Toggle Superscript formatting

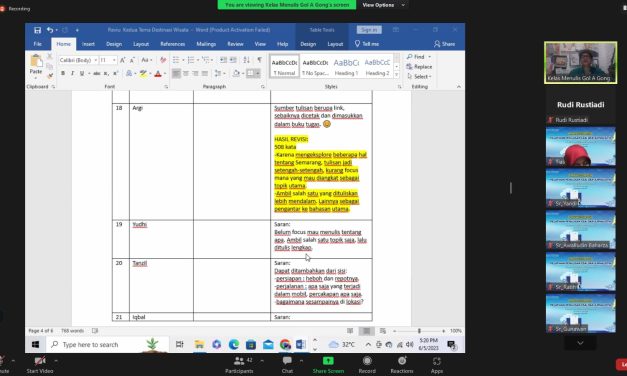(115, 73)
